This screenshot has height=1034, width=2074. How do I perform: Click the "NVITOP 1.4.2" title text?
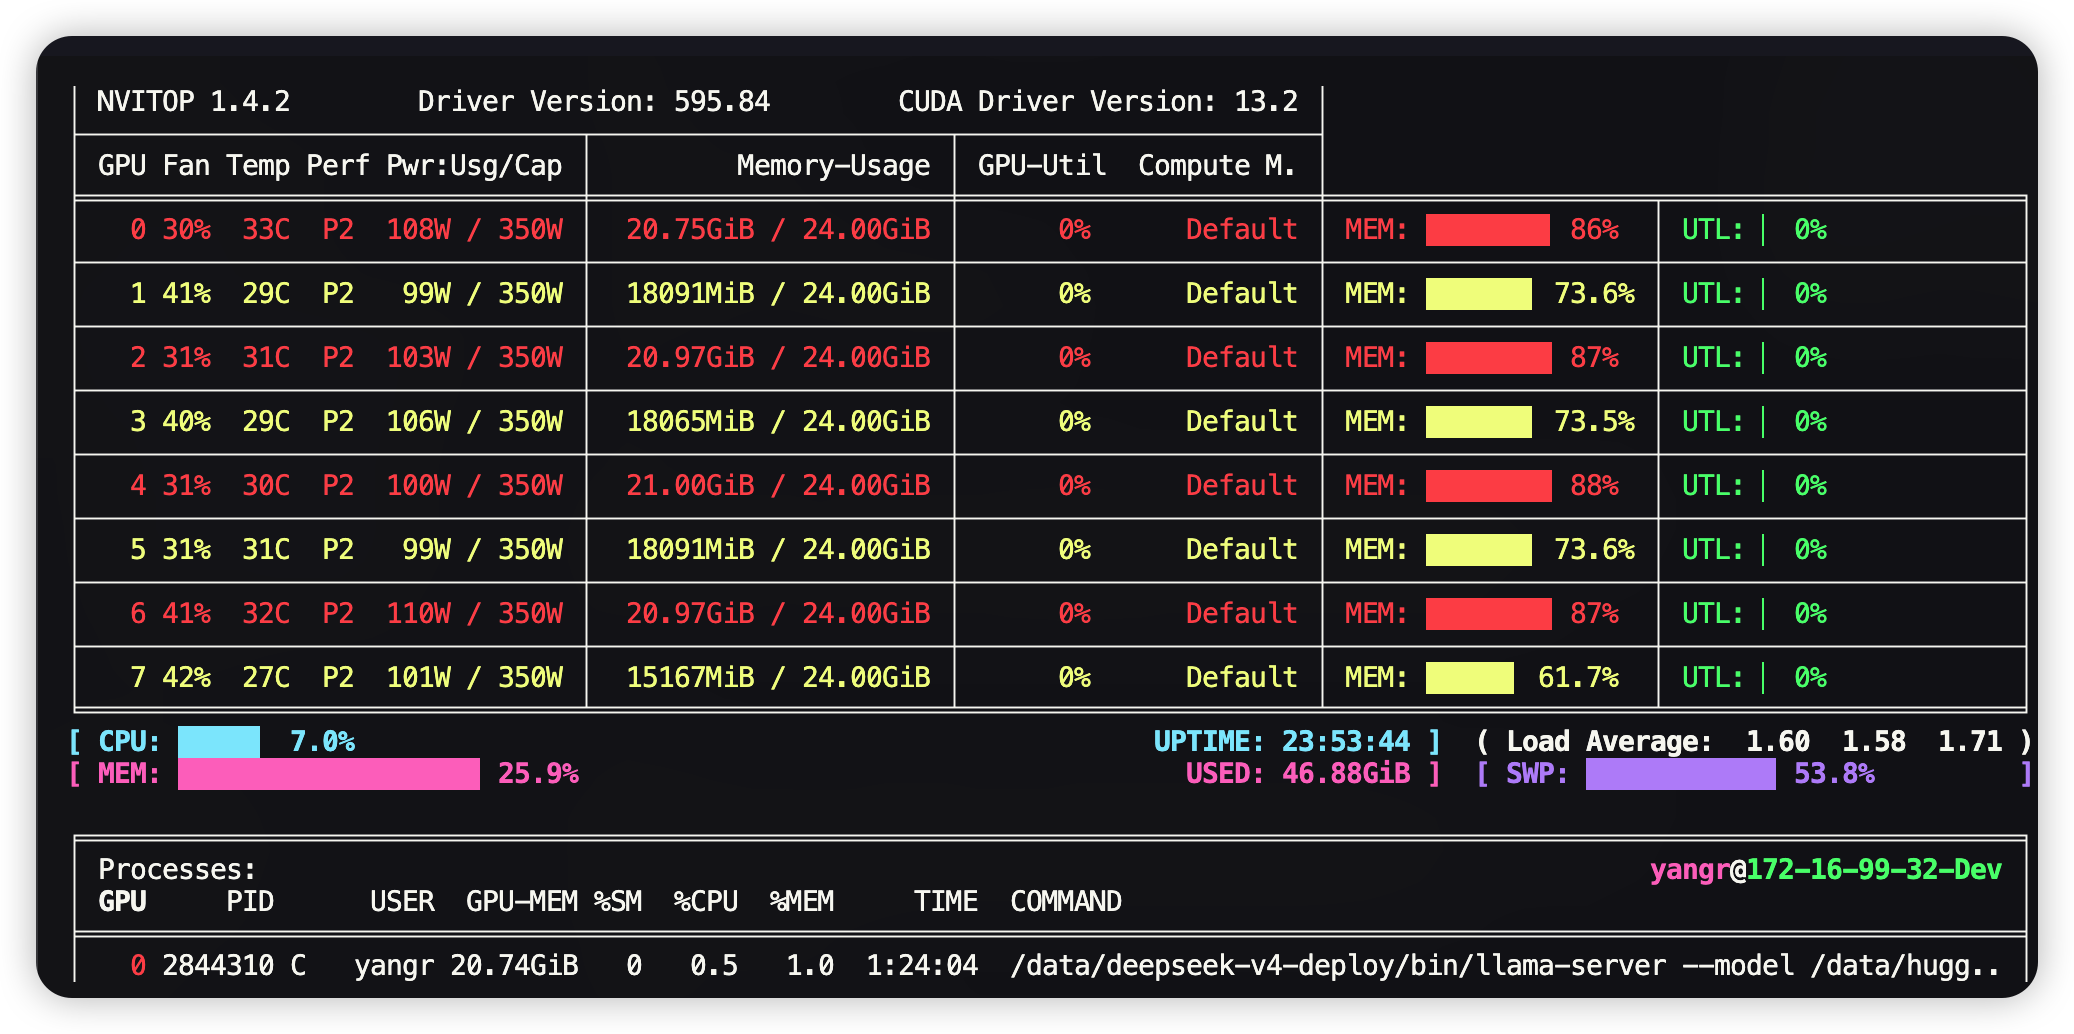coord(193,101)
